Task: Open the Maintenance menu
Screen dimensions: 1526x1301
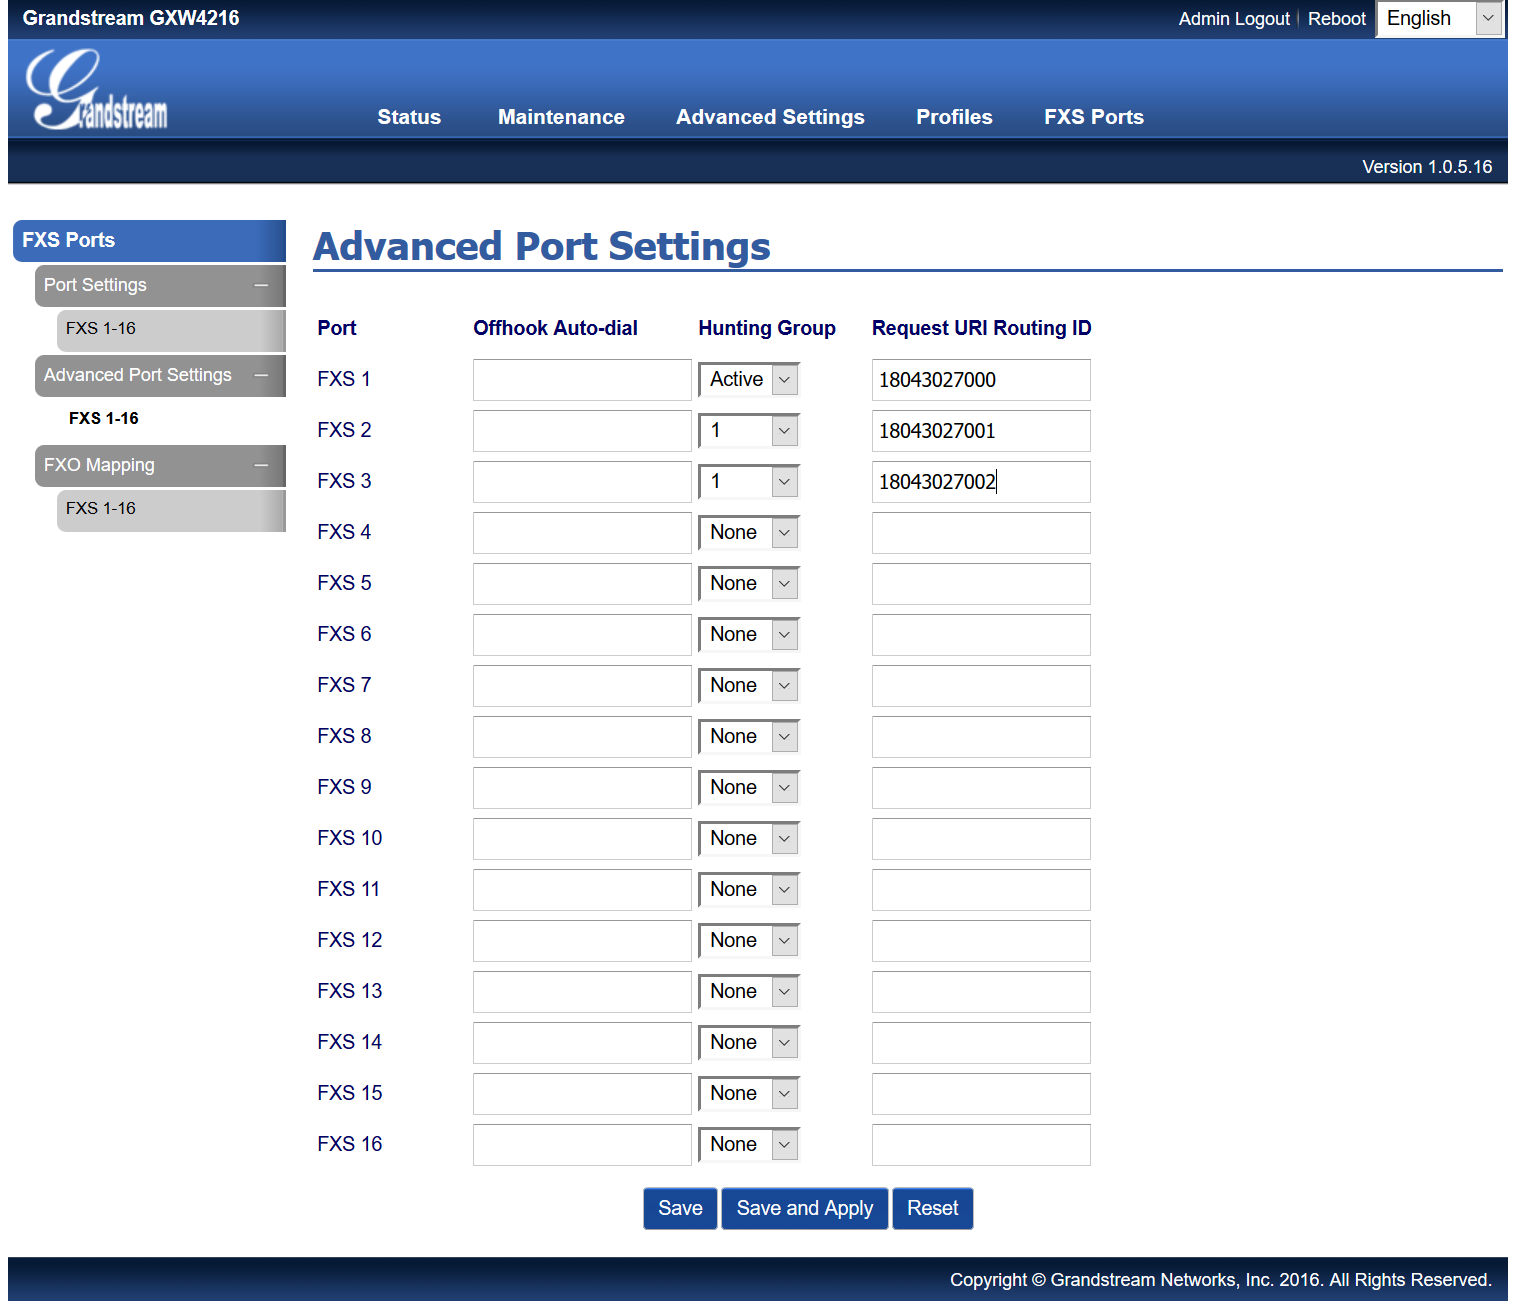Action: coord(561,117)
